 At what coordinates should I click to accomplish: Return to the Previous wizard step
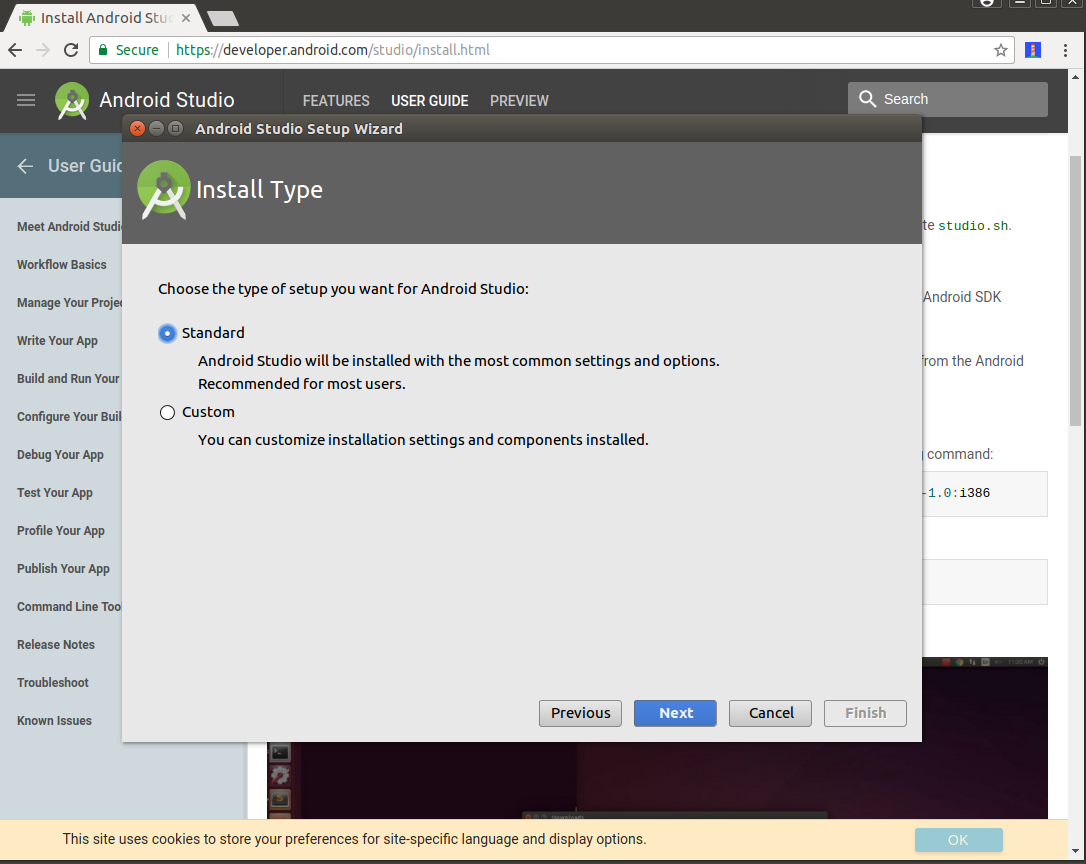(580, 713)
